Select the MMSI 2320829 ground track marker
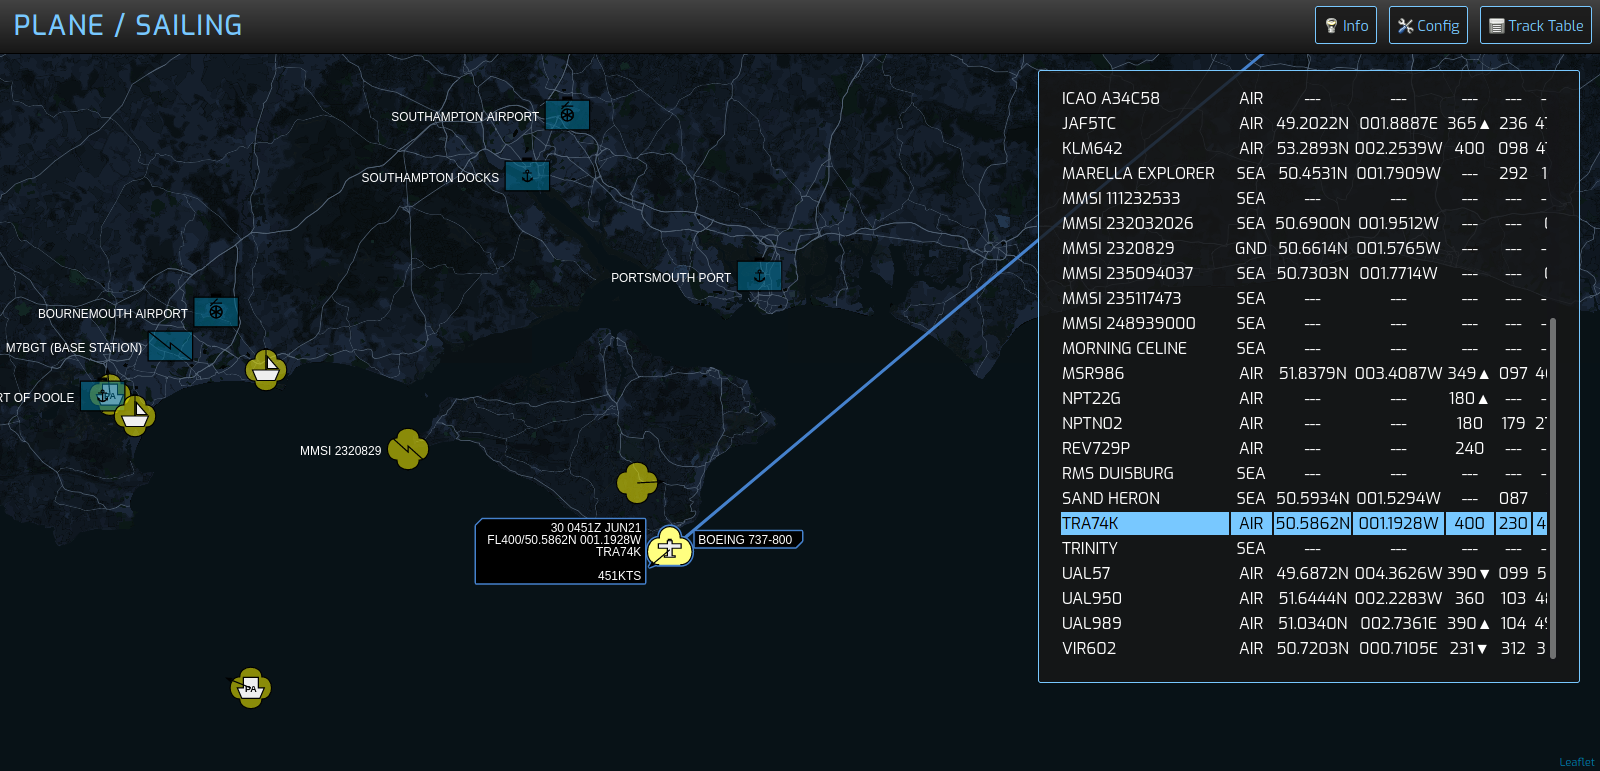Viewport: 1600px width, 771px height. tap(408, 449)
